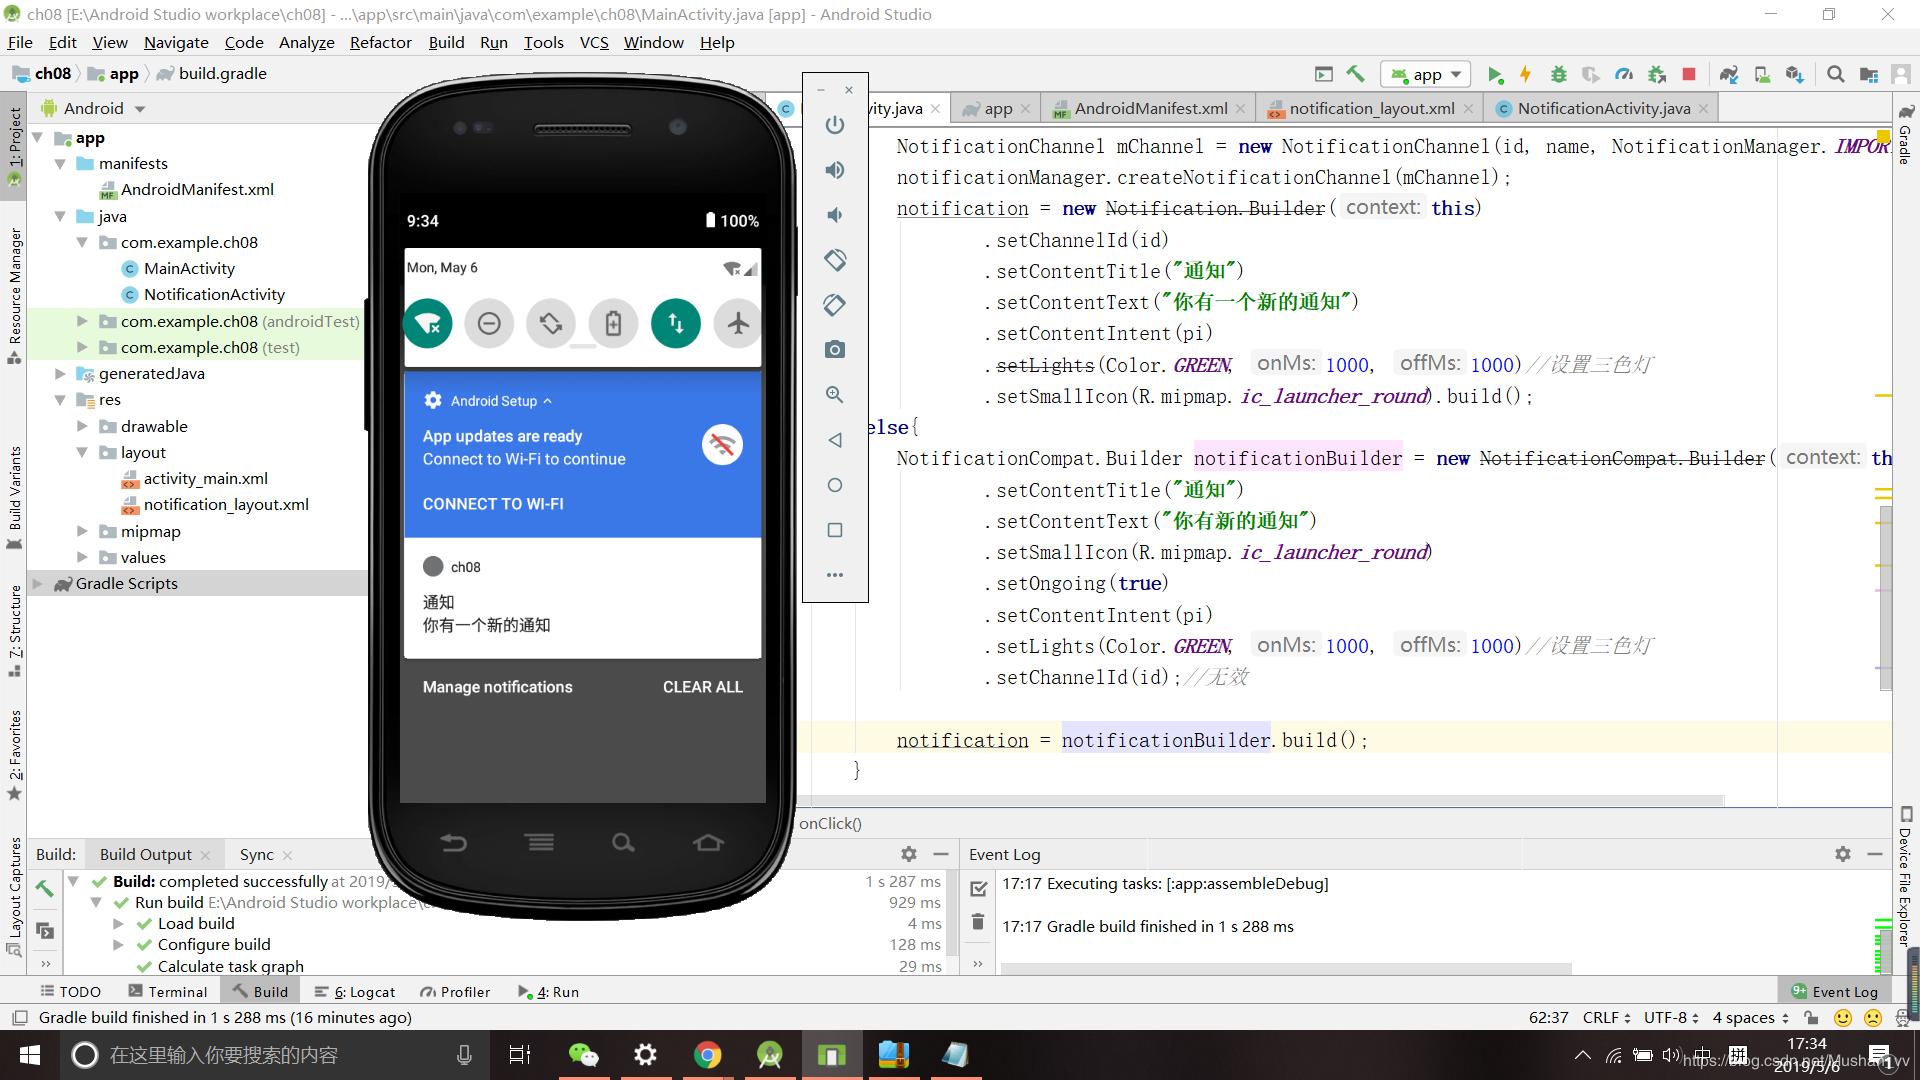Sync project with Gradle files elephant icon

click(x=1729, y=73)
